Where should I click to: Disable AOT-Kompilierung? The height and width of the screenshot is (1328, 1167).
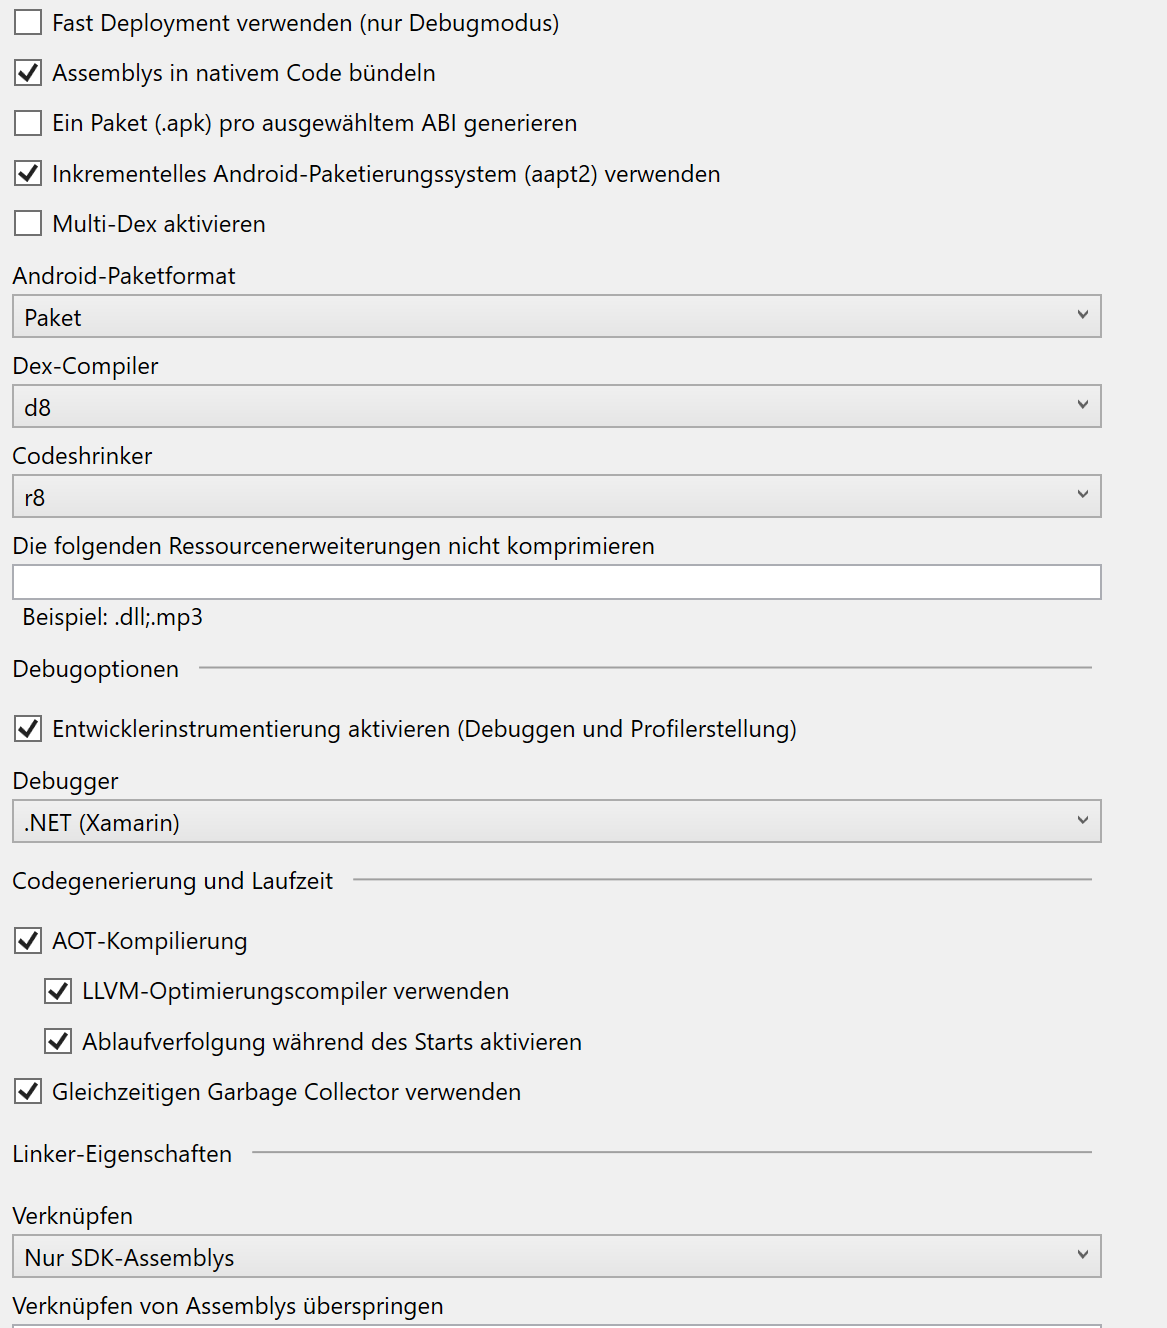27,940
